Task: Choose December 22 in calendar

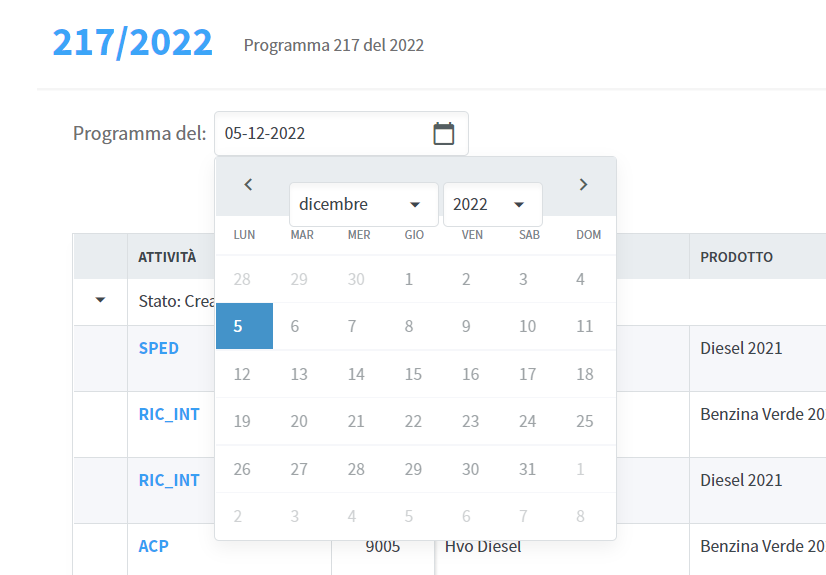Action: click(416, 421)
